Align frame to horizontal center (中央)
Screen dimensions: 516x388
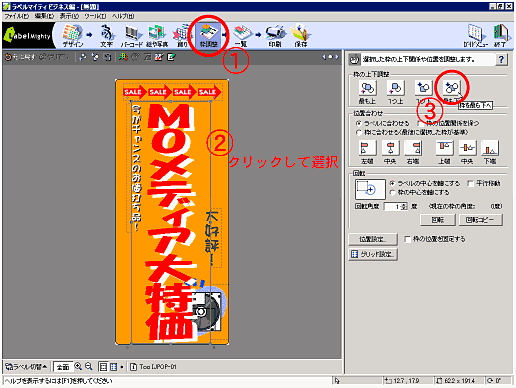pyautogui.click(x=390, y=148)
